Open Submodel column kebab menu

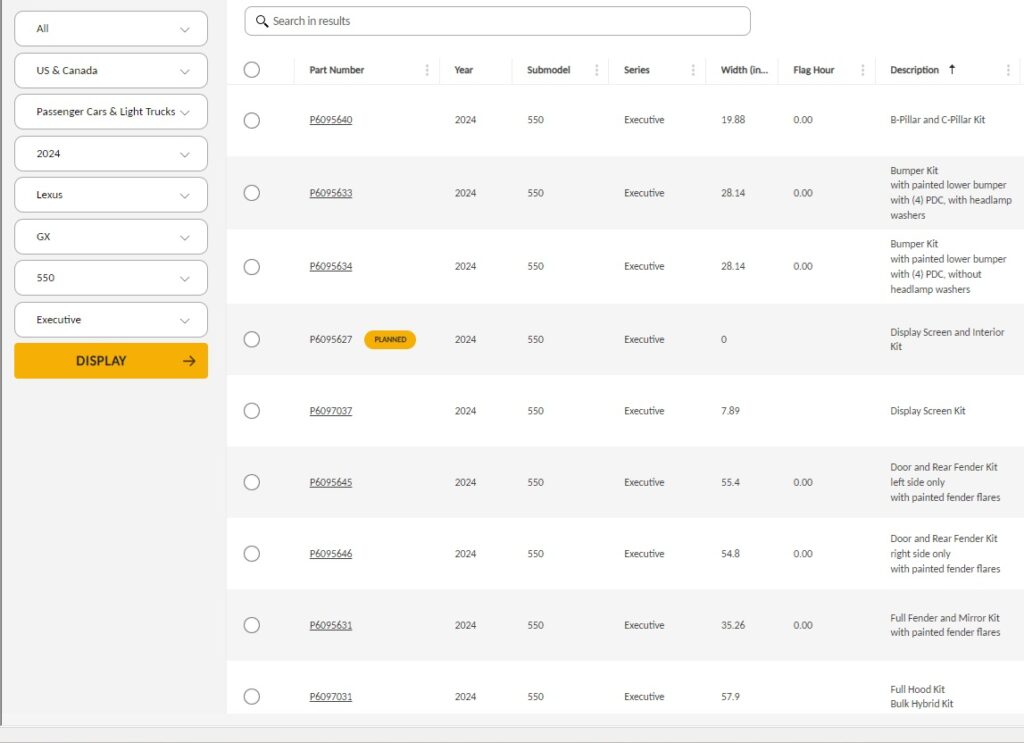tap(597, 70)
